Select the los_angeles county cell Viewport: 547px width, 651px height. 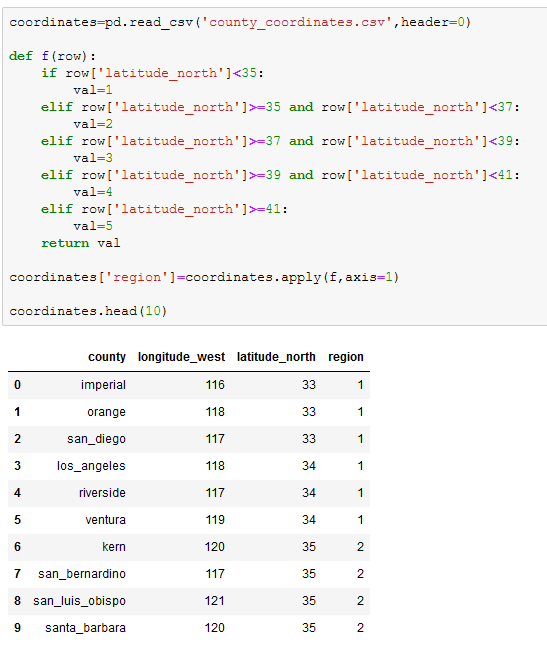pyautogui.click(x=91, y=466)
